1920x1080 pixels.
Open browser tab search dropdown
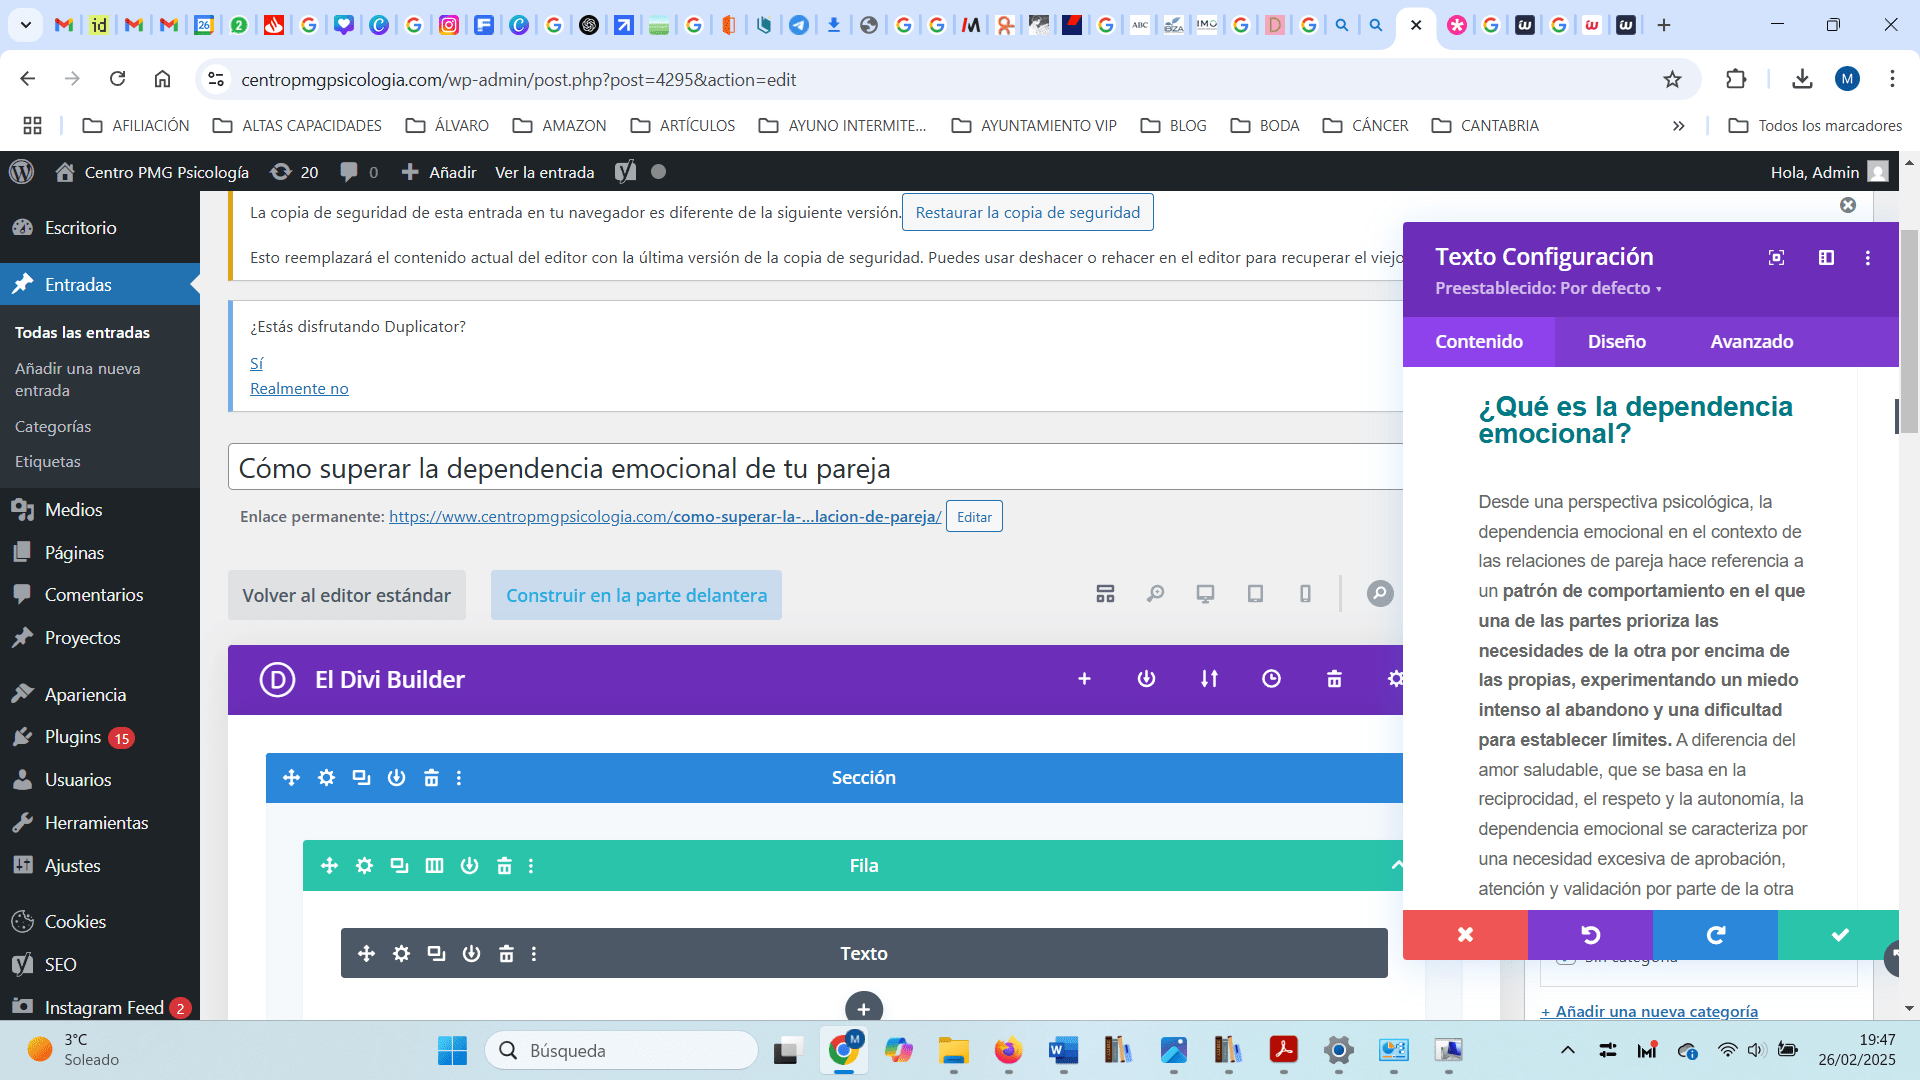click(x=25, y=25)
